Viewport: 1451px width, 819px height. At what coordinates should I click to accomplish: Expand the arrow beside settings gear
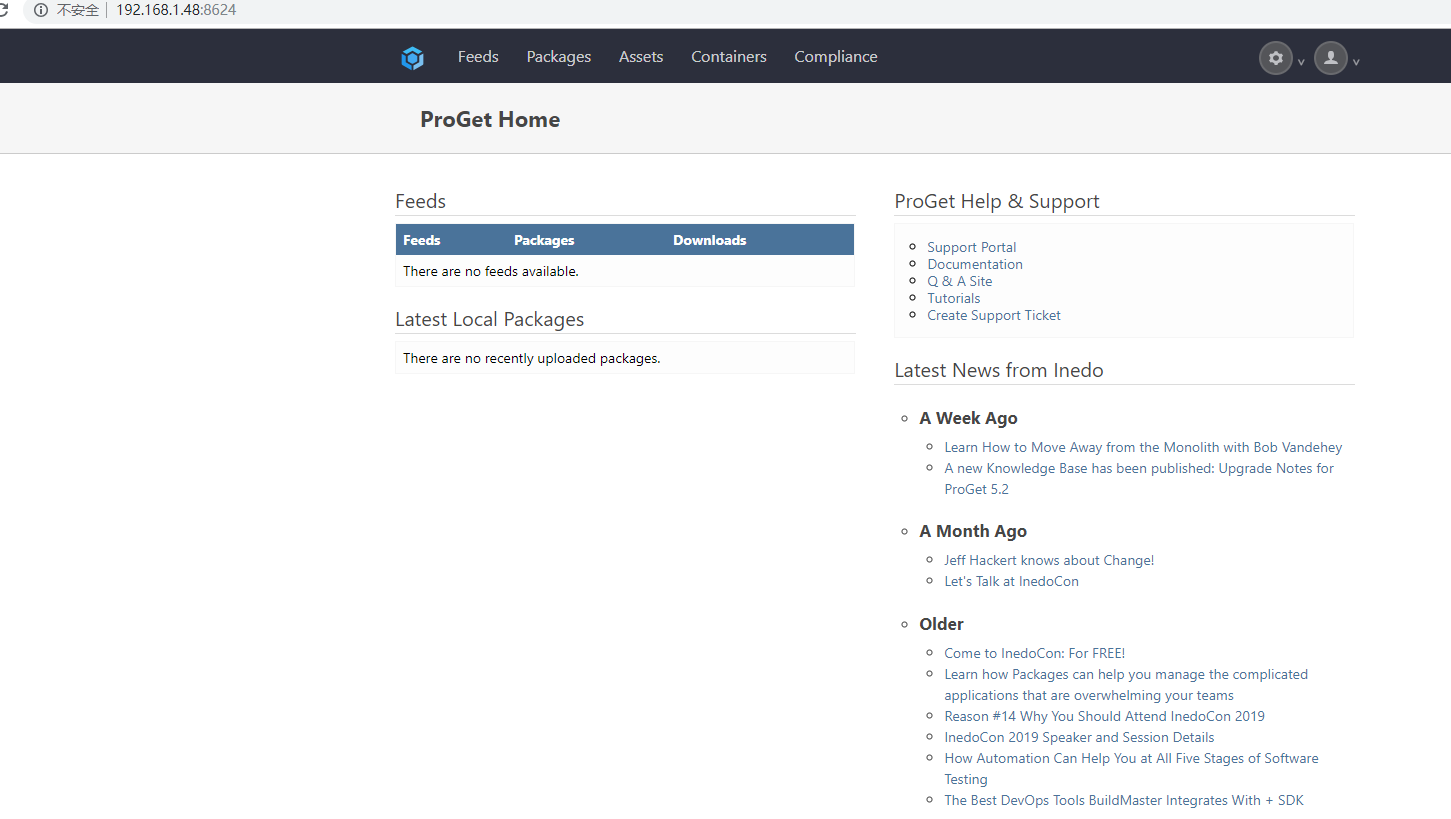pos(1301,62)
